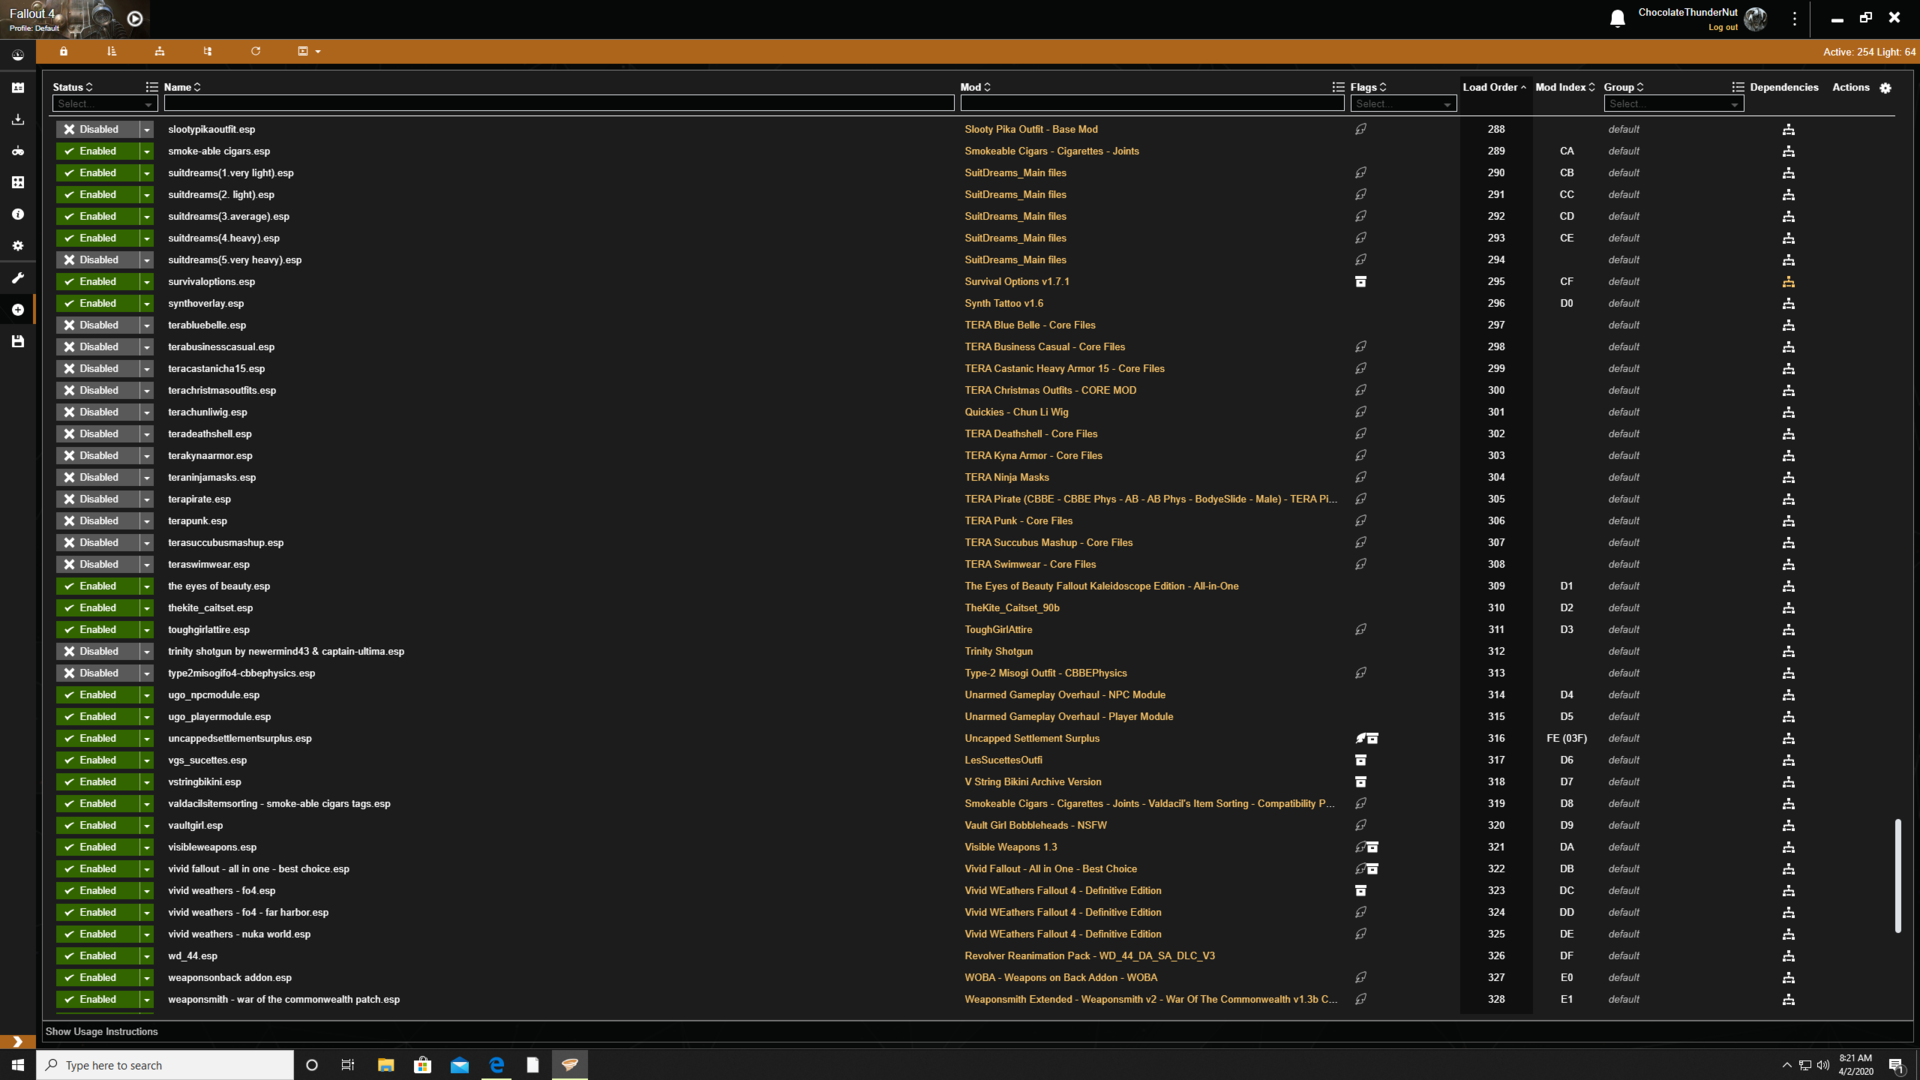The image size is (1920, 1080).
Task: Expand status arrow for survivaloptions.esp
Action: [146, 282]
